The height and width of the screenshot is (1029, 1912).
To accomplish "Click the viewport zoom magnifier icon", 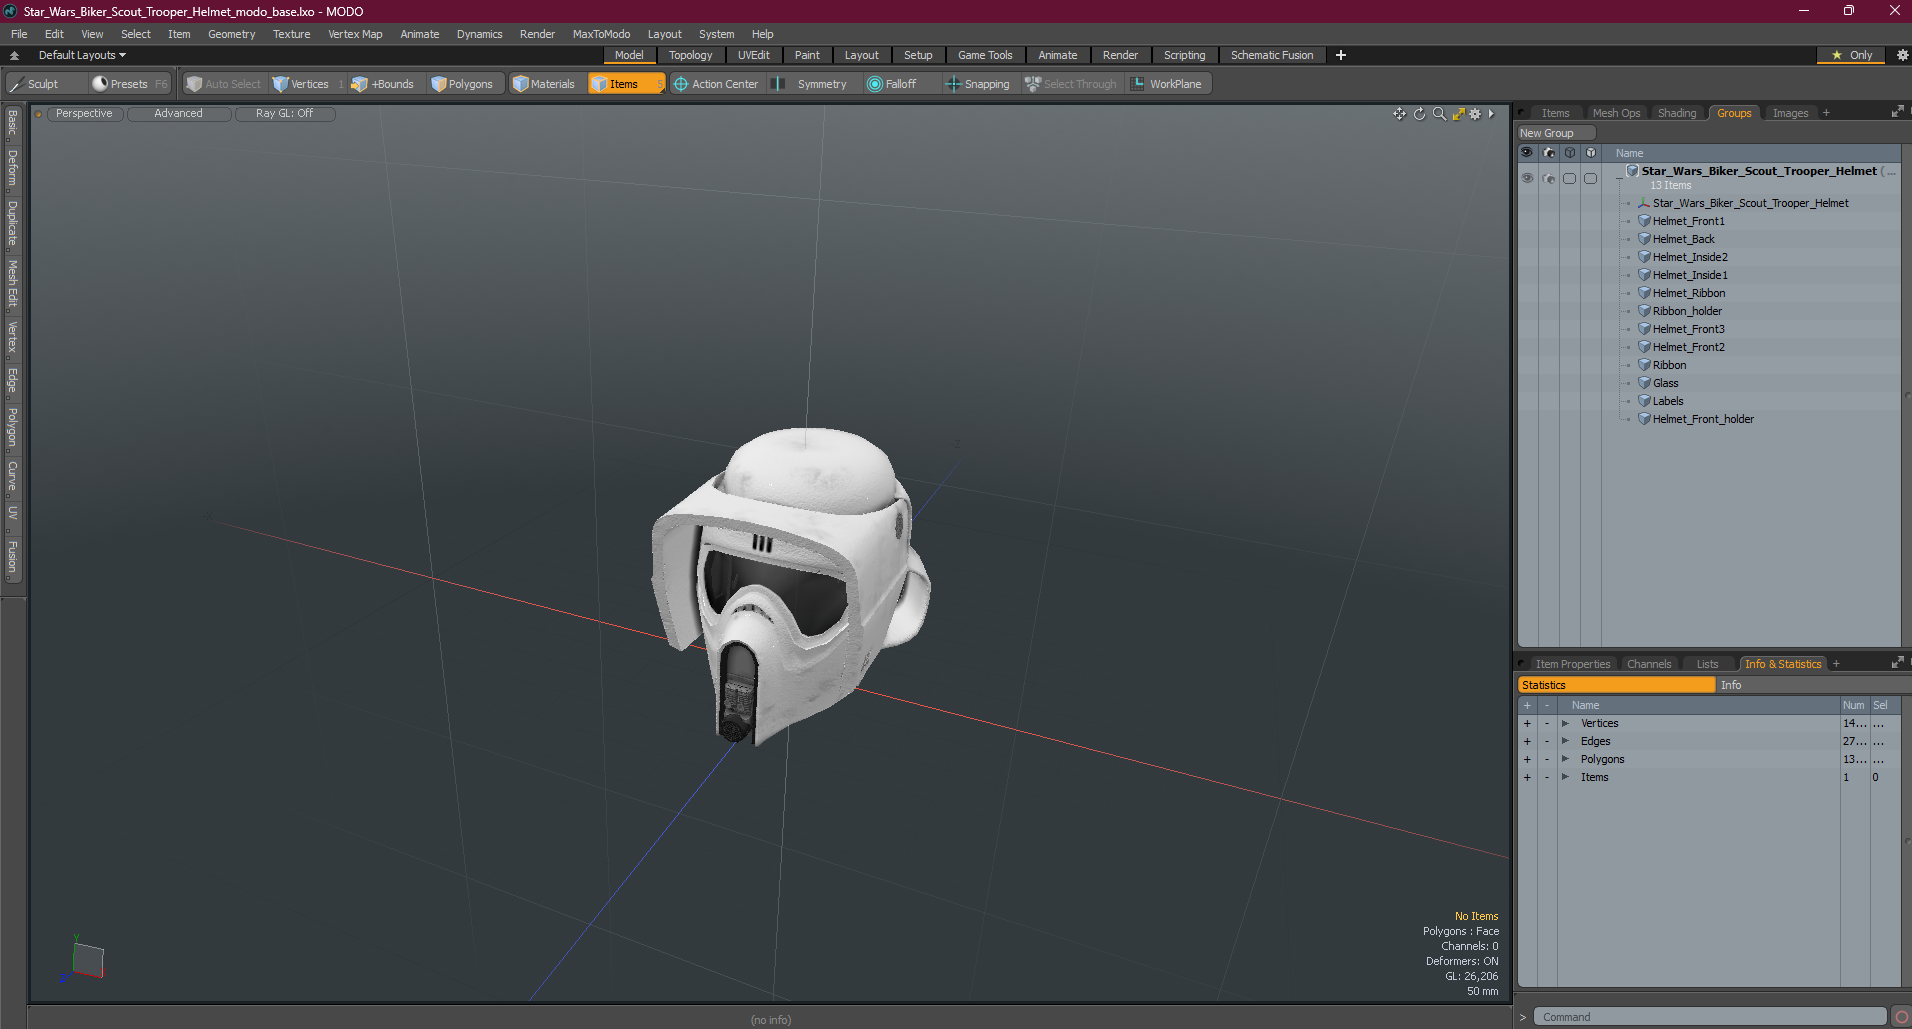I will 1439,114.
